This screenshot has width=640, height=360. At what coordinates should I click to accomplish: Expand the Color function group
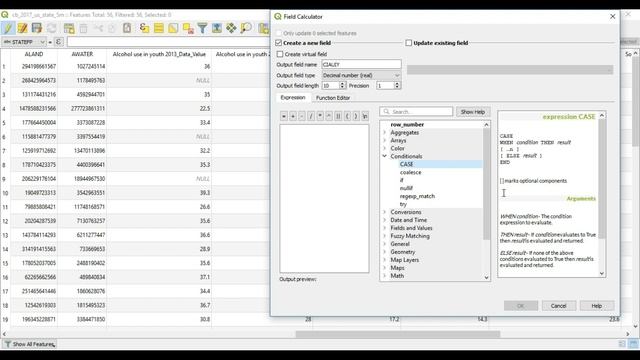[384, 149]
